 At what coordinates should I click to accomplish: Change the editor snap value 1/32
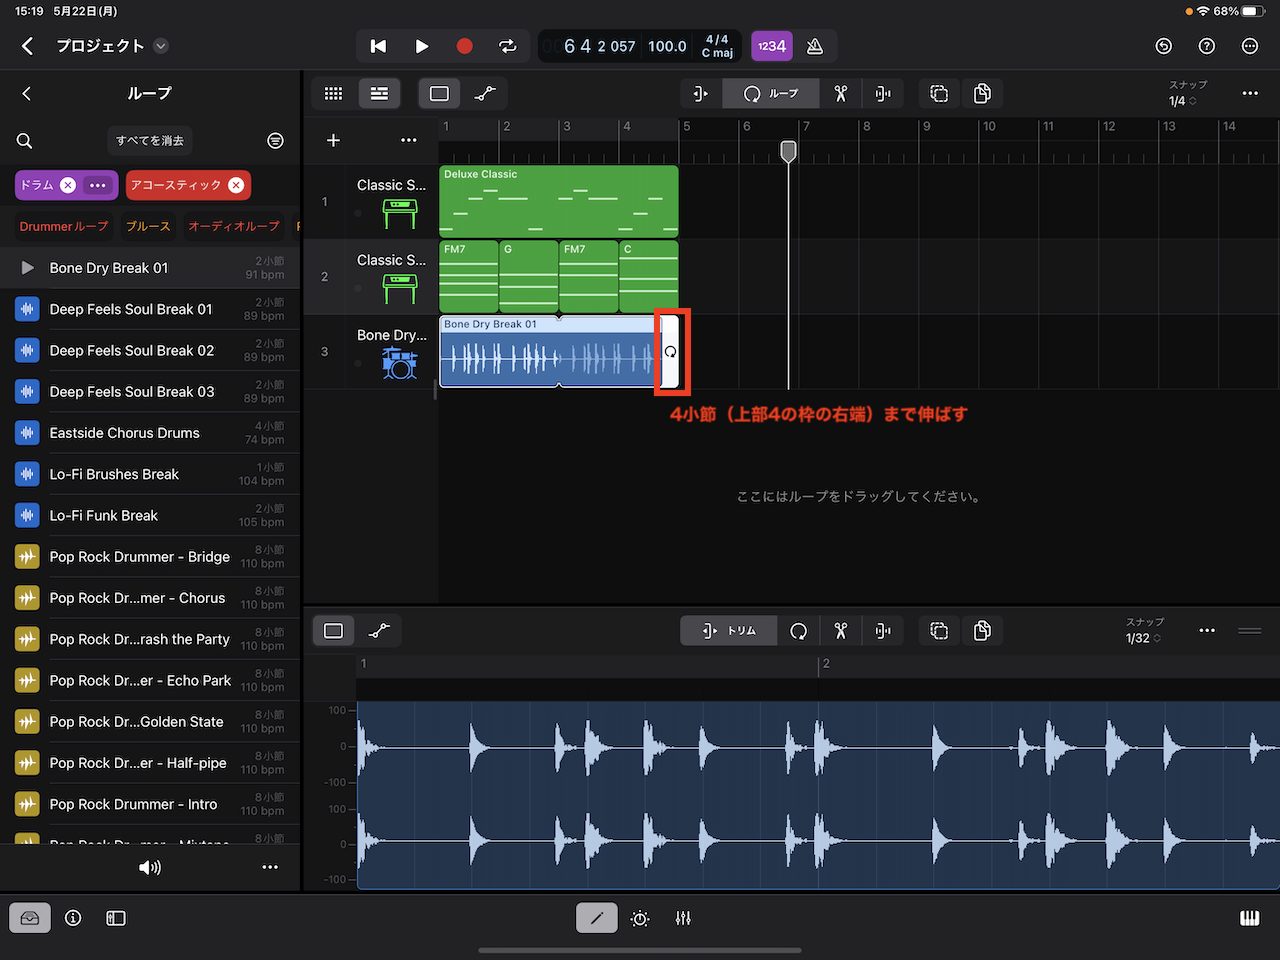point(1143,638)
